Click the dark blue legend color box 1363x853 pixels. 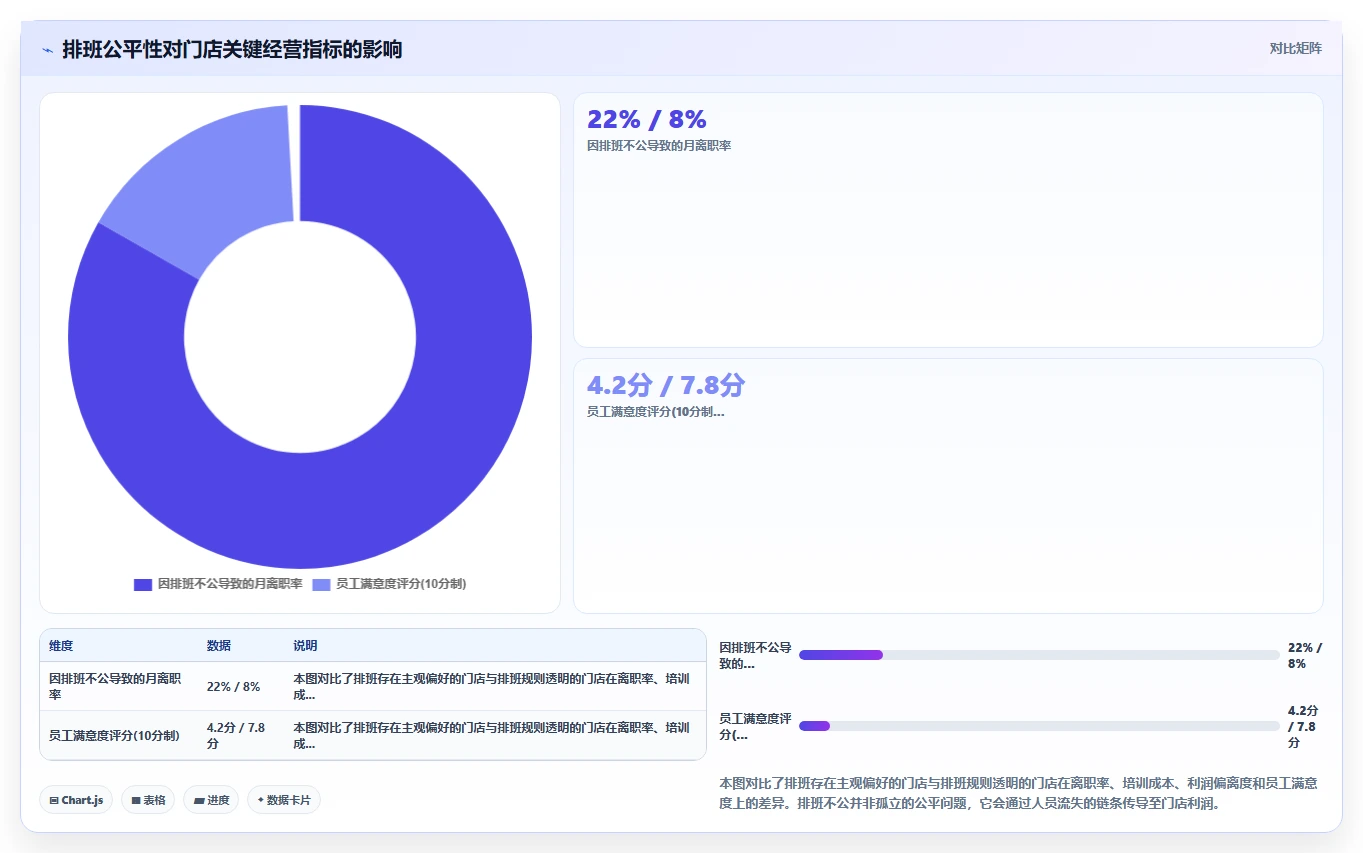point(143,584)
